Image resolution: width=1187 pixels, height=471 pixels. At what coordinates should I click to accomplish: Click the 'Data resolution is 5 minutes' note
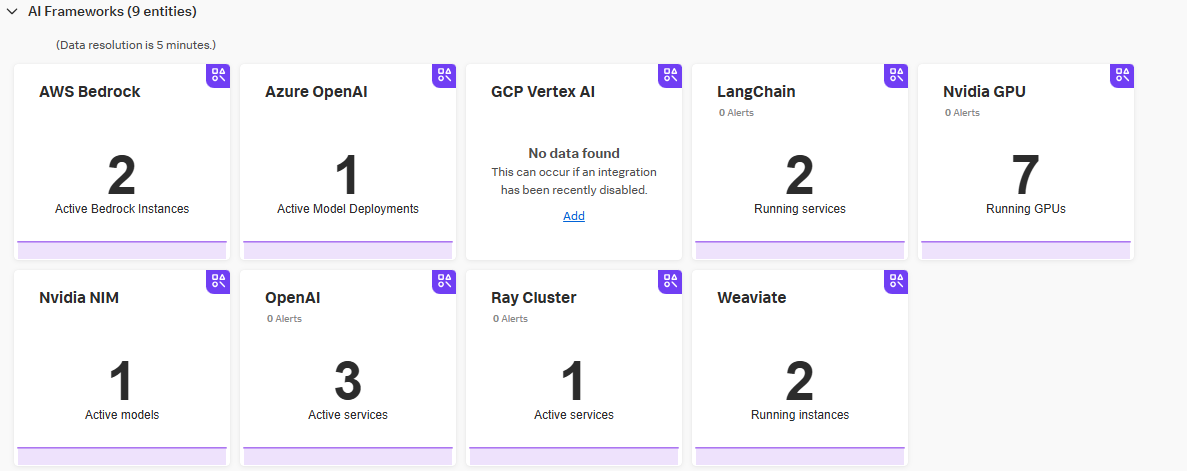pos(136,45)
